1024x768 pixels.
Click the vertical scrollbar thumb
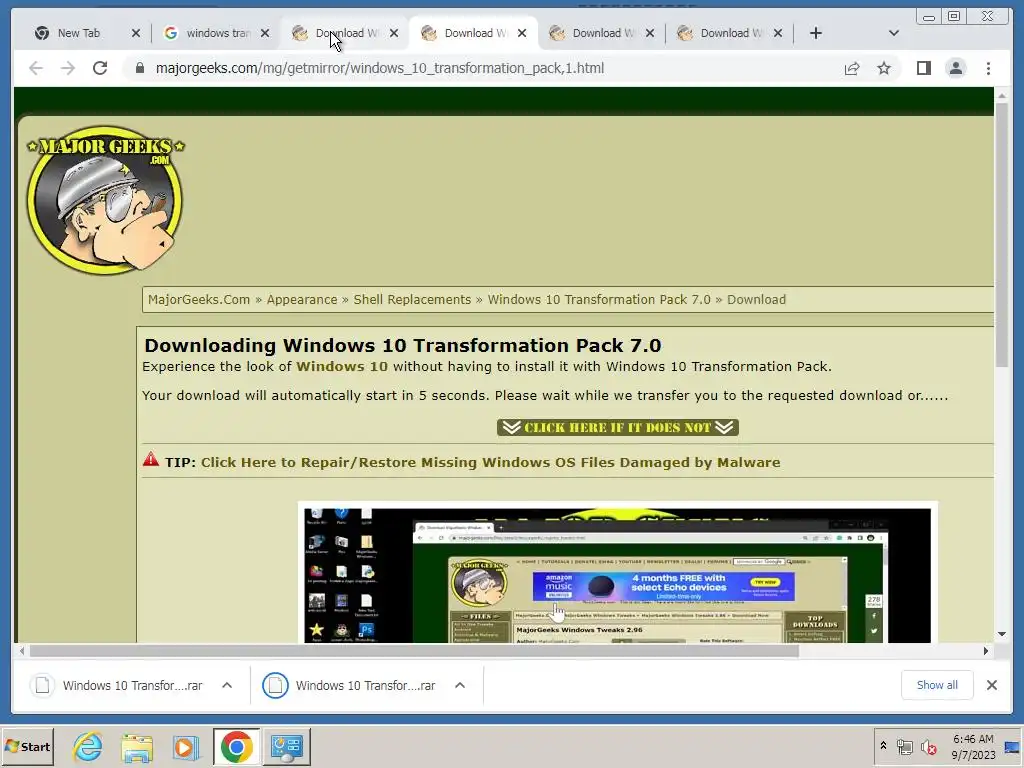(x=1002, y=234)
